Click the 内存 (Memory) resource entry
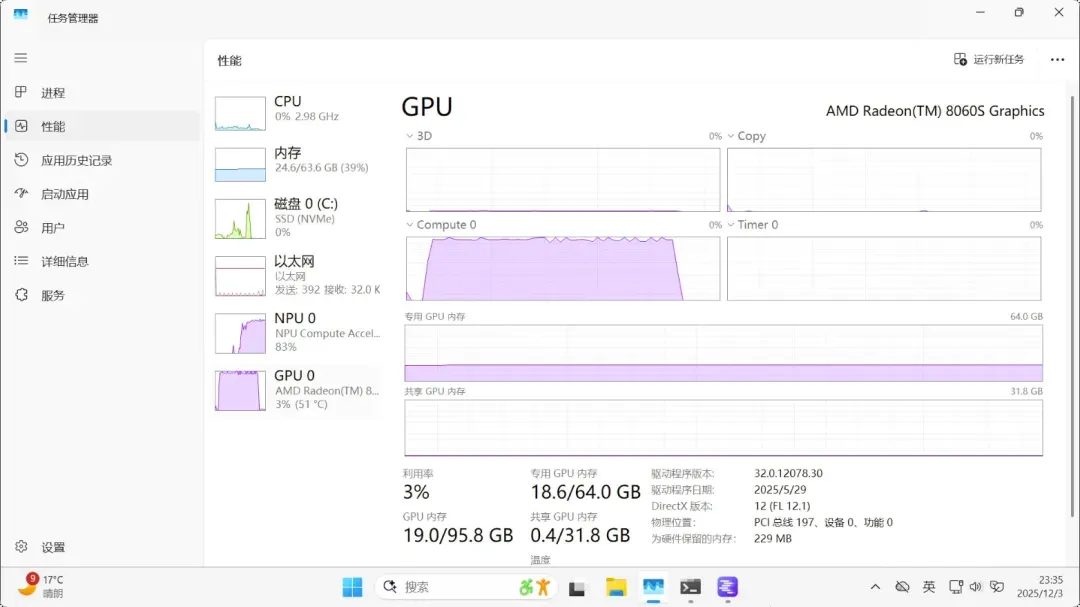Image resolution: width=1080 pixels, height=607 pixels. (297, 160)
